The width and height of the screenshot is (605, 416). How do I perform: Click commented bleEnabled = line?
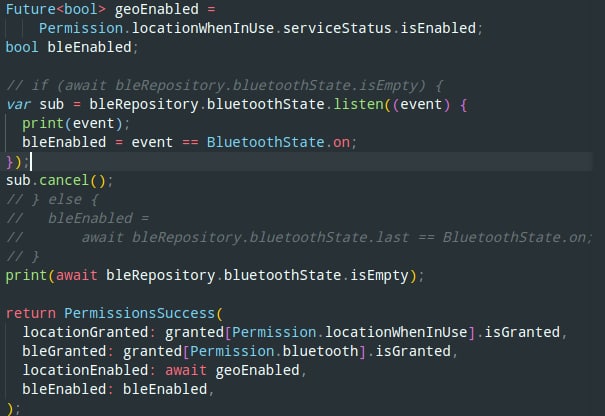point(78,218)
